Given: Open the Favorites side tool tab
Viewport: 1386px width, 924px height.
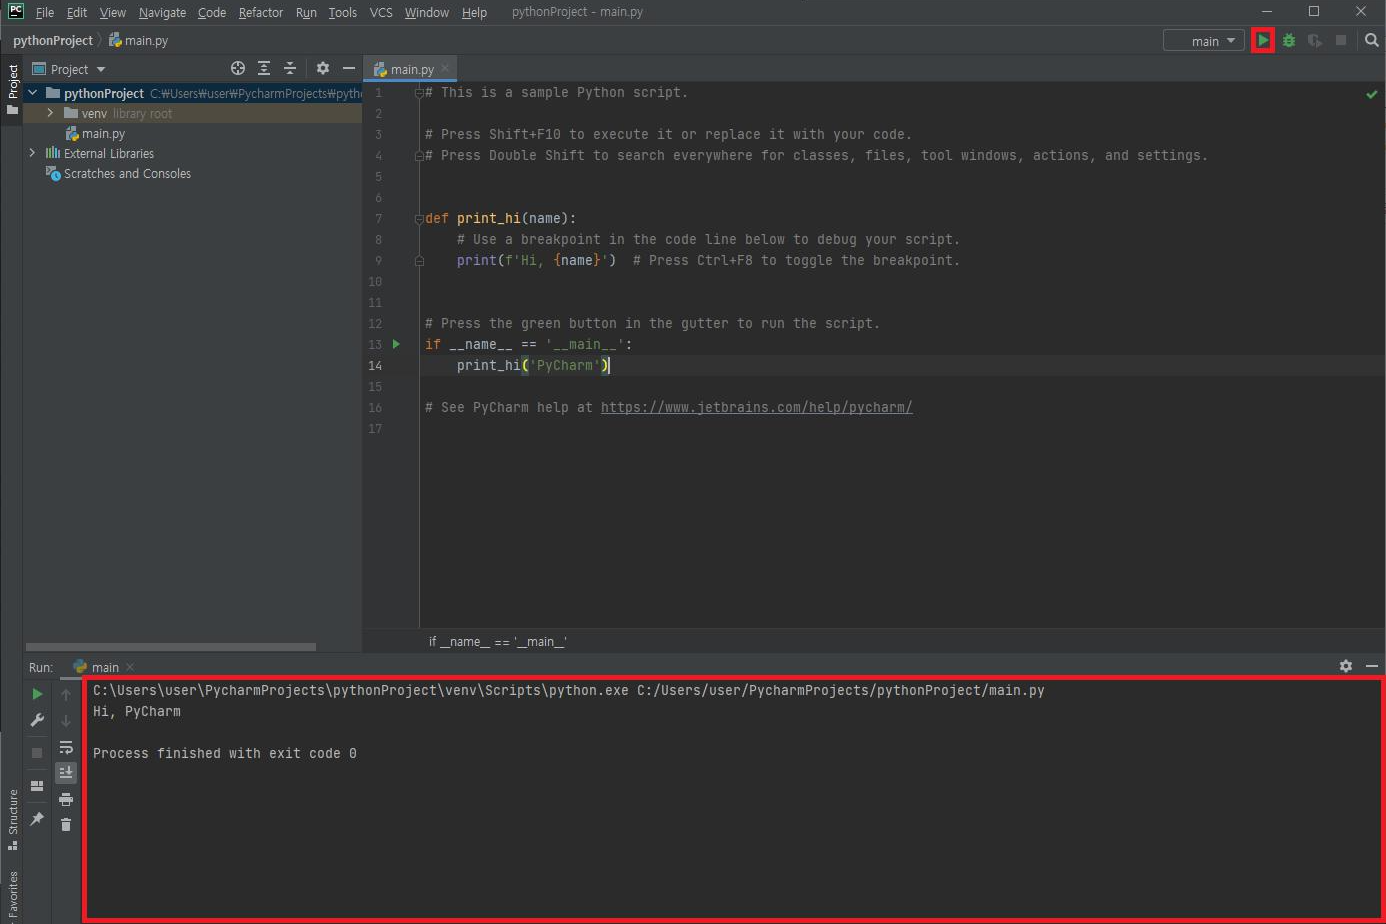Looking at the screenshot, I should coord(12,896).
